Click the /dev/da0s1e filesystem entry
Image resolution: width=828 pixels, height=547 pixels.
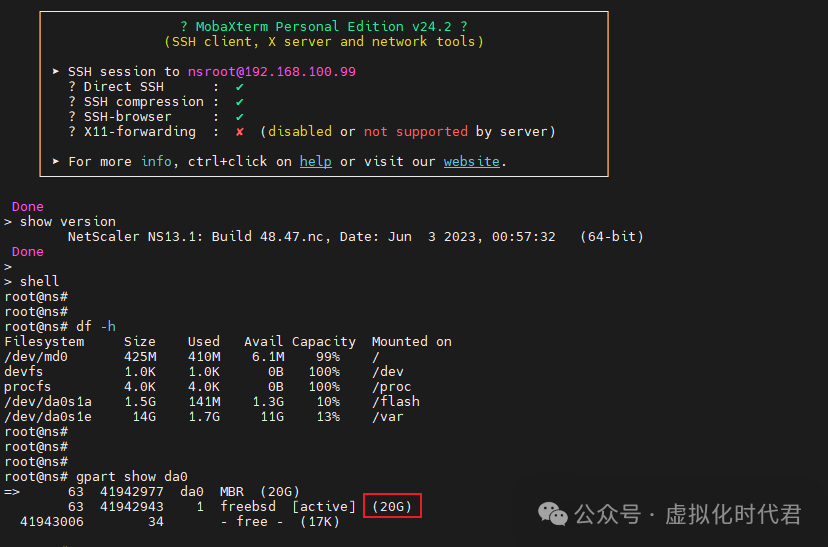tap(48, 417)
